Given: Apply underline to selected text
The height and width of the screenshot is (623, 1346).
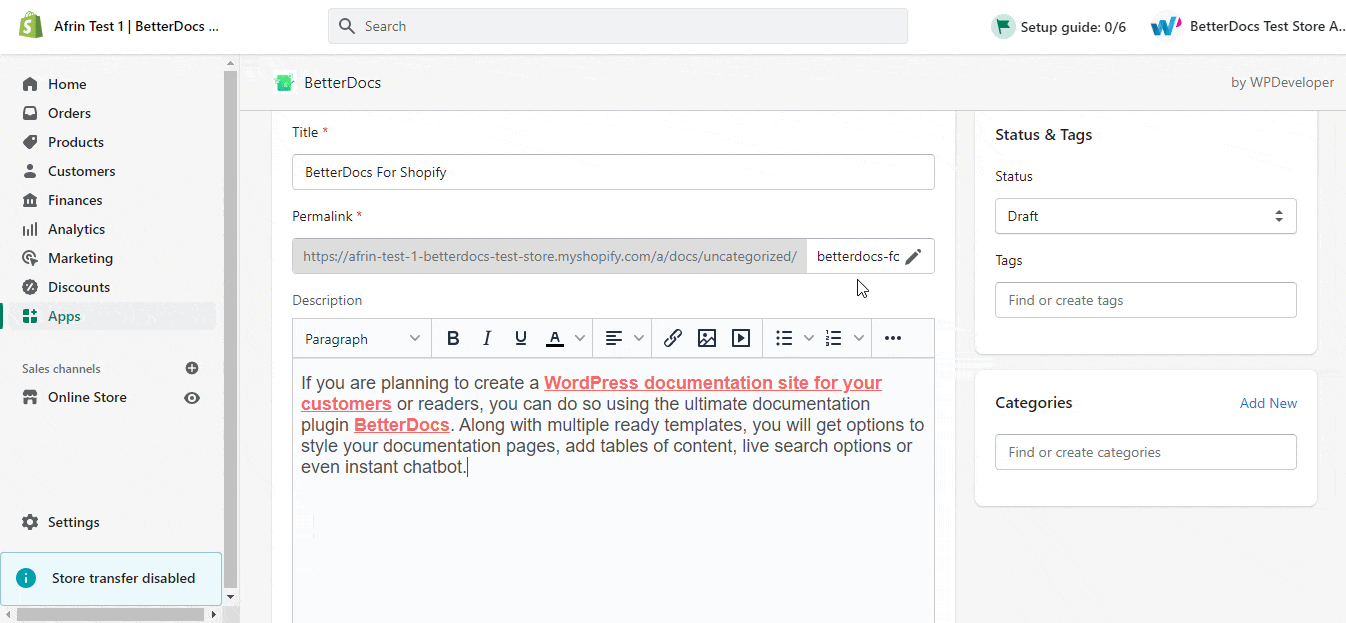Looking at the screenshot, I should (x=520, y=337).
